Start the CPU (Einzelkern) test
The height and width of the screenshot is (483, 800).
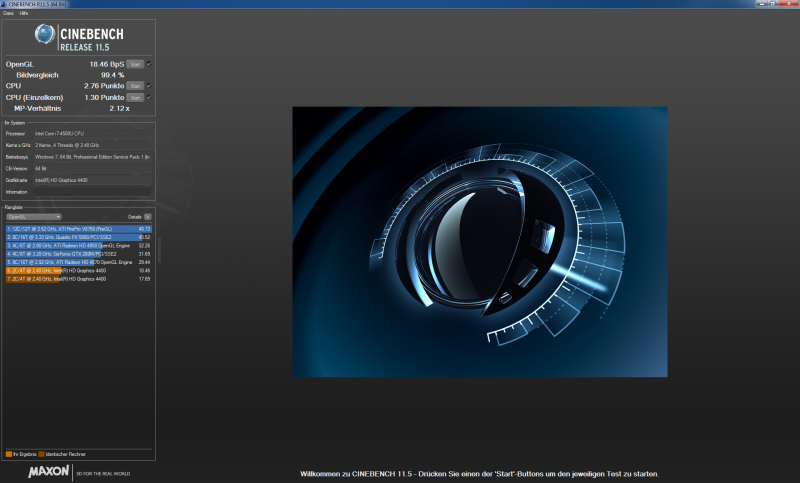(x=135, y=97)
